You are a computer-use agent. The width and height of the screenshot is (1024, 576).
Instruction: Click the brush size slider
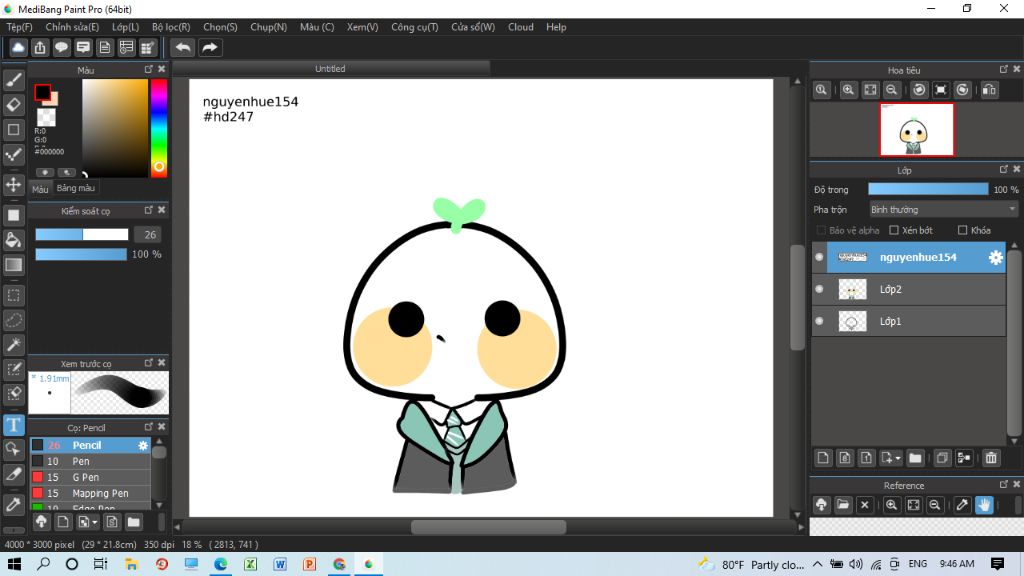tap(82, 234)
